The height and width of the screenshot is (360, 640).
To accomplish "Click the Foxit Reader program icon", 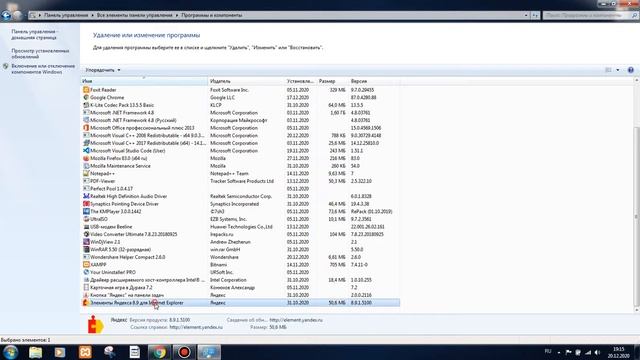I will coord(86,90).
